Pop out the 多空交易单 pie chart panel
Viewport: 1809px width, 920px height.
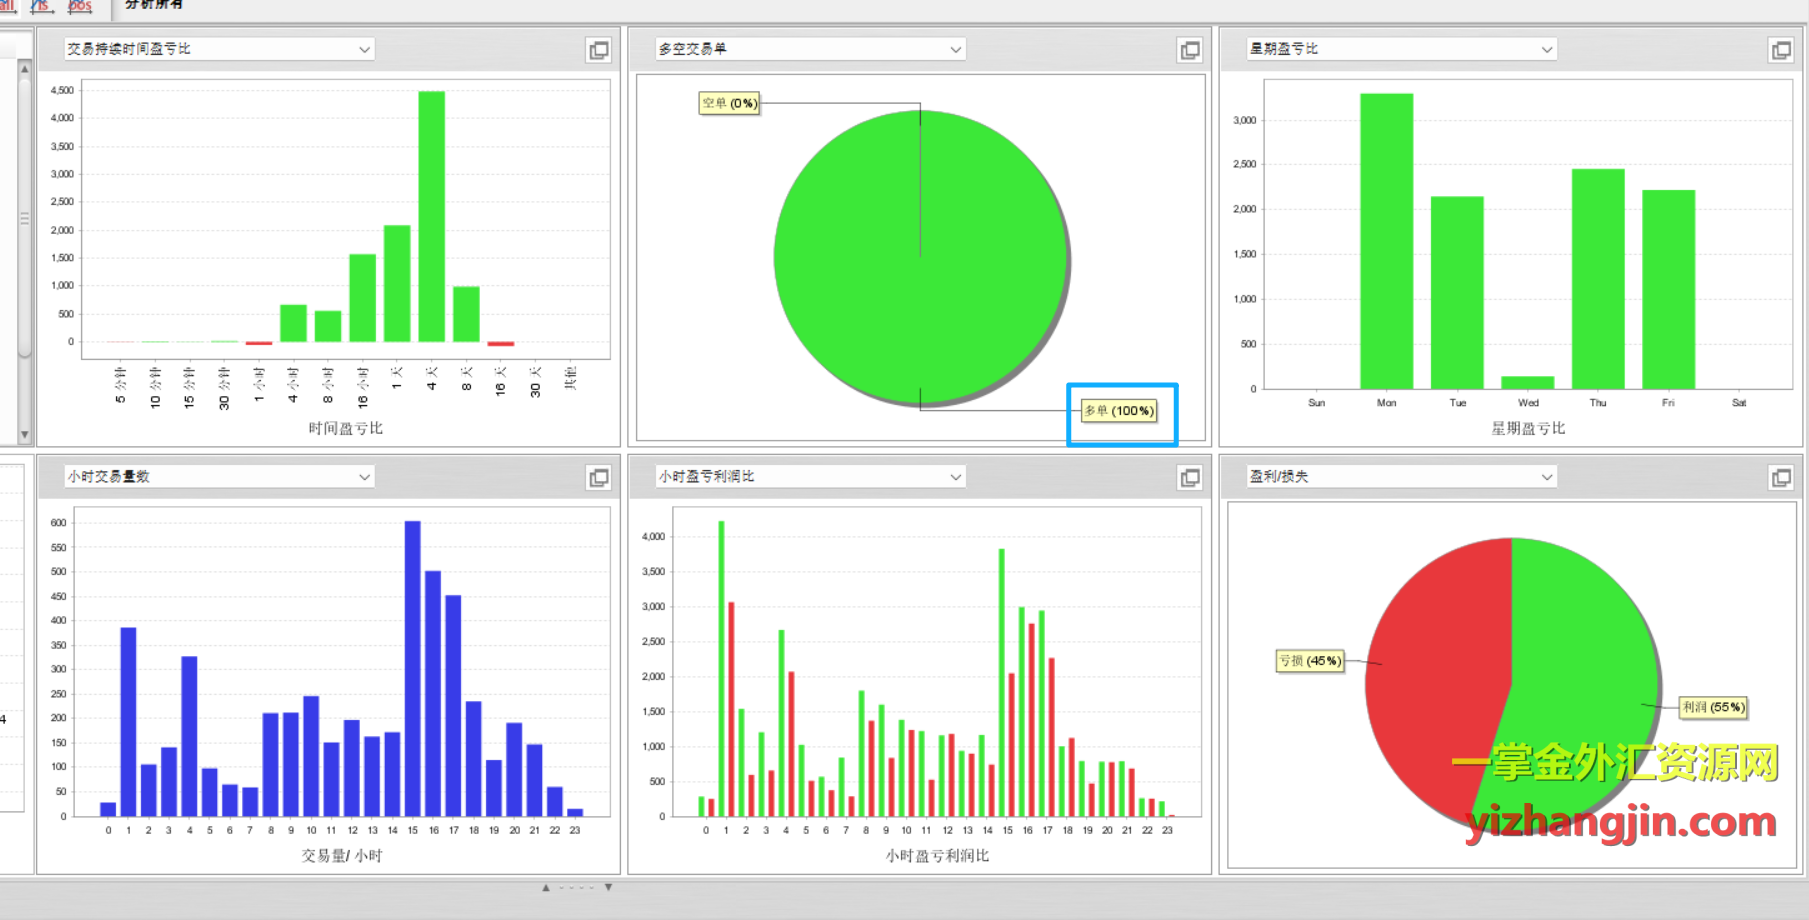point(1189,50)
